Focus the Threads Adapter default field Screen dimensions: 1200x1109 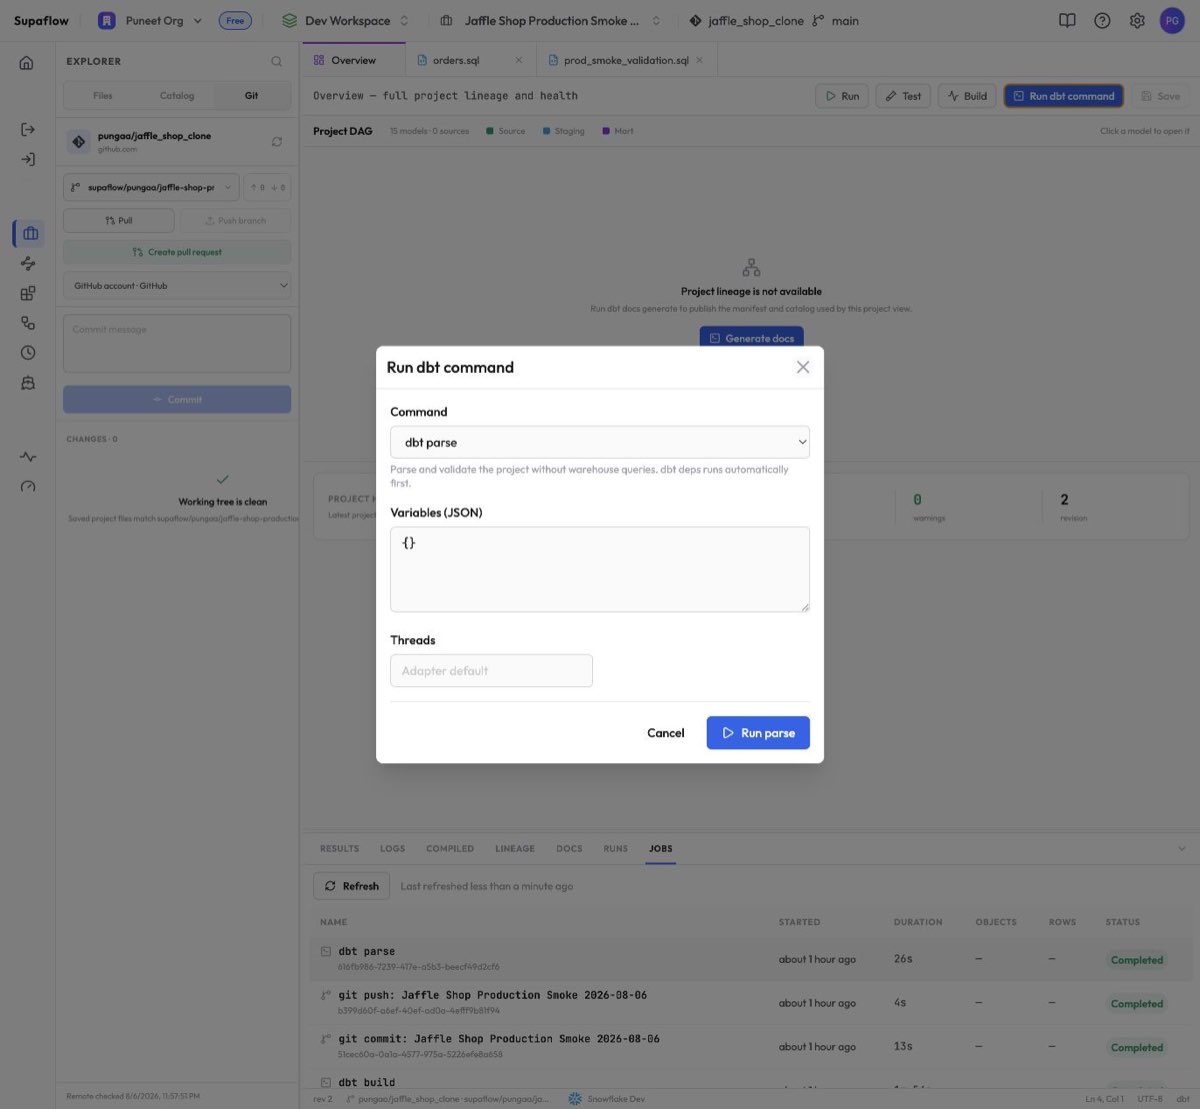491,671
